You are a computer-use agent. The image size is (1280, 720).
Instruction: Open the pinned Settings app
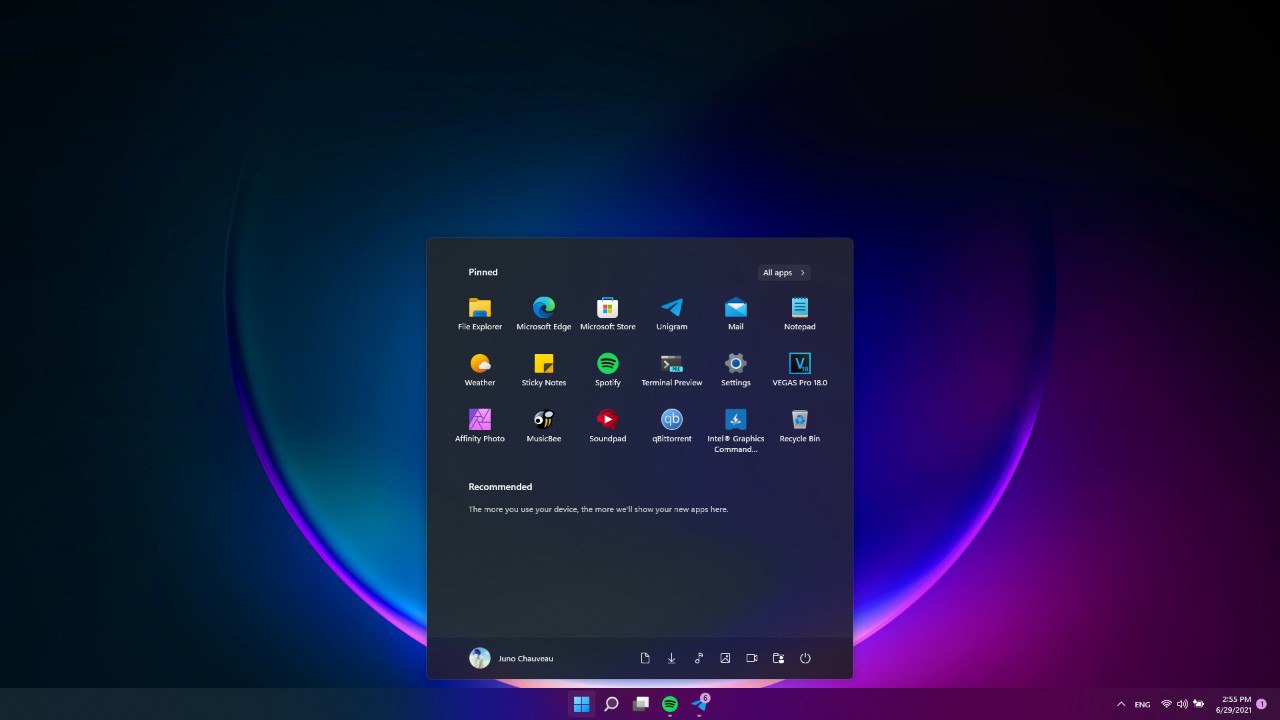736,369
